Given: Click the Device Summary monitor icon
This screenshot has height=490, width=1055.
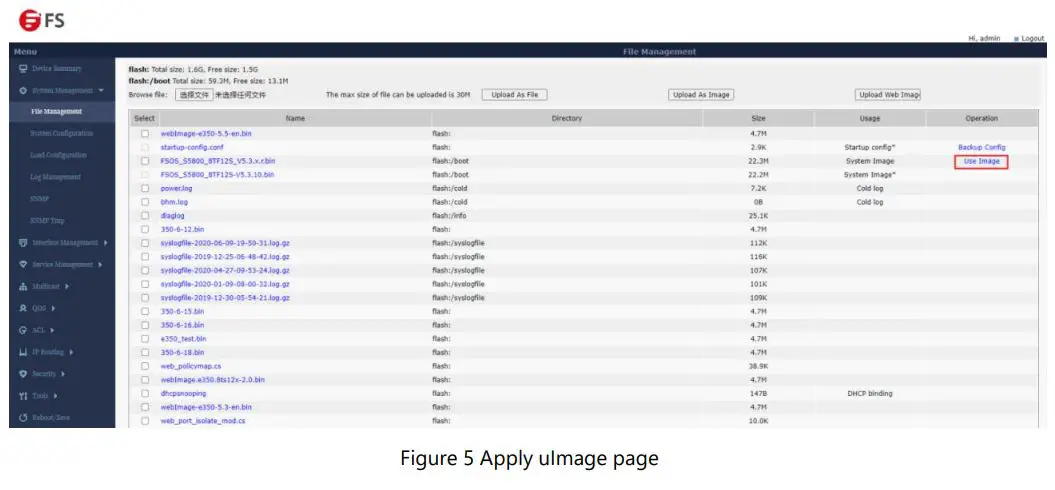Looking at the screenshot, I should pos(23,69).
